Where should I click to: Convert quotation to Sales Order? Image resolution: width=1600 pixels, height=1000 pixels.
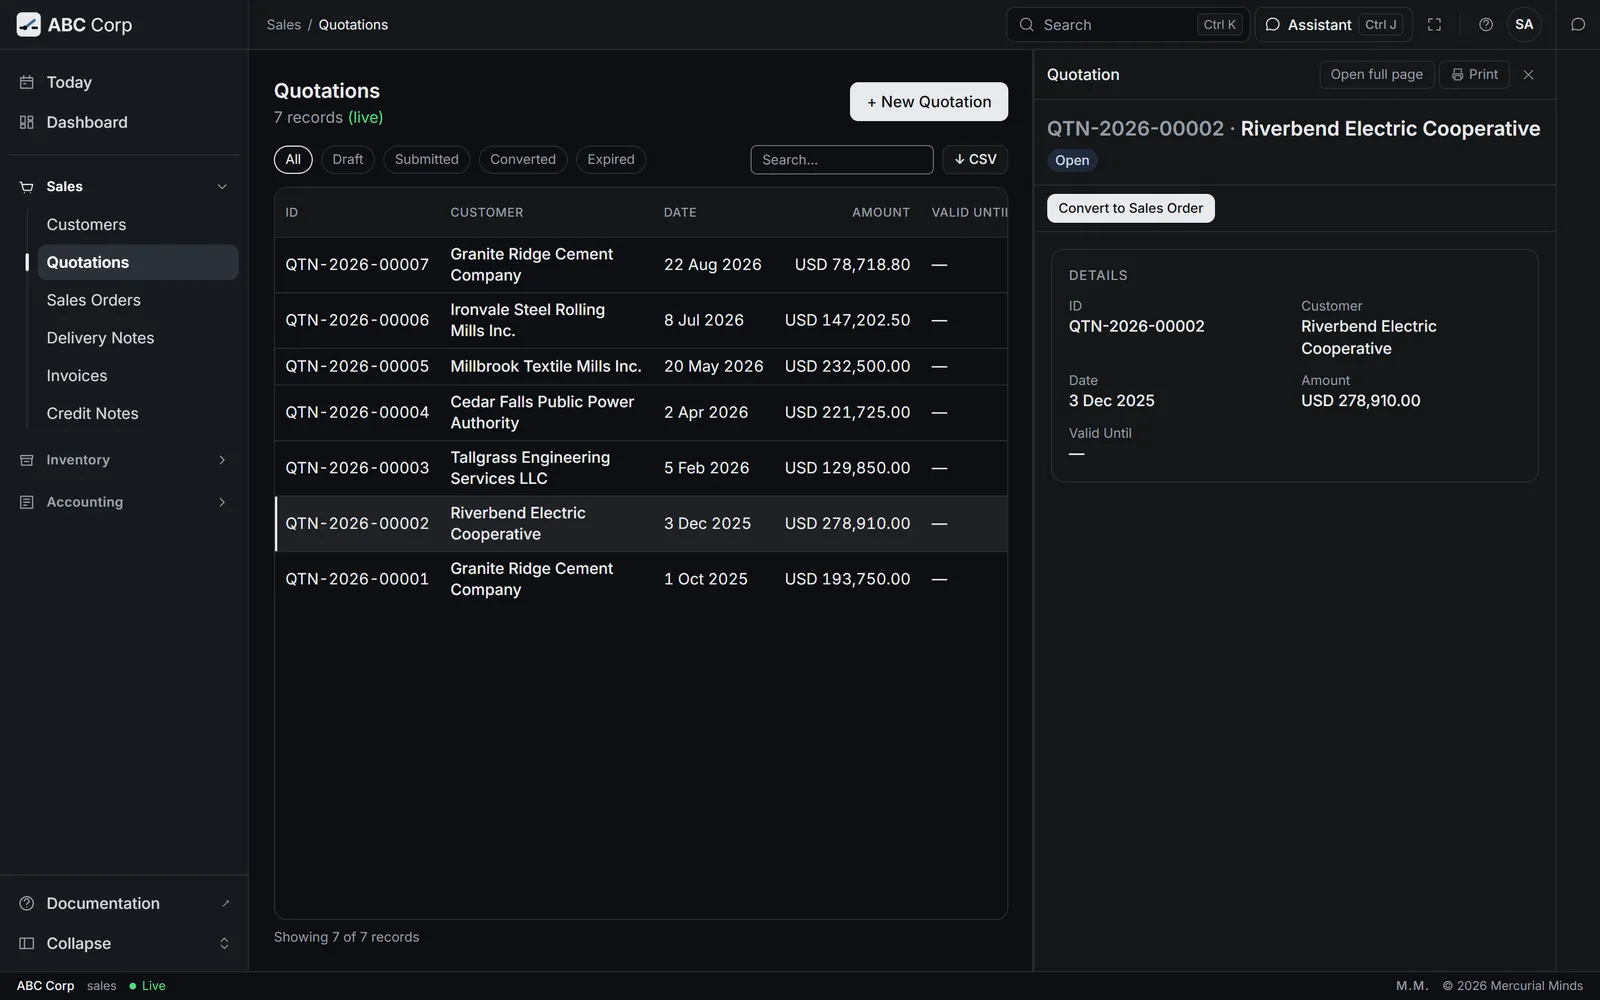coord(1131,208)
